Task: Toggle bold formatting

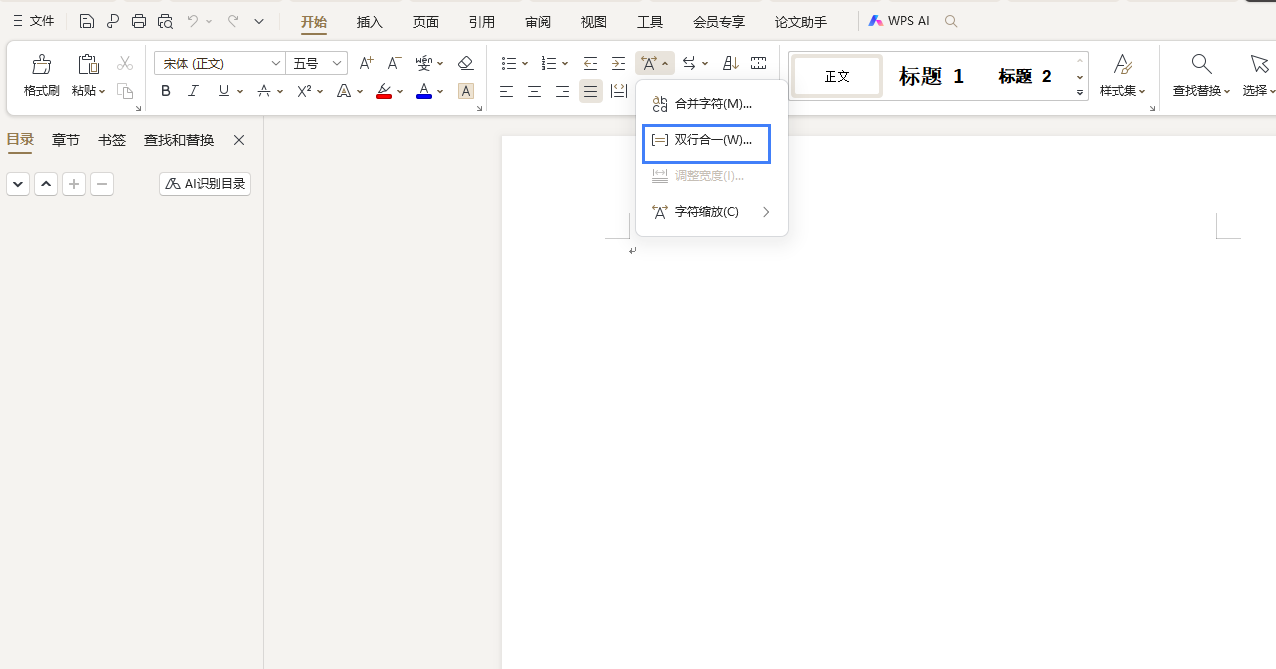Action: pos(166,91)
